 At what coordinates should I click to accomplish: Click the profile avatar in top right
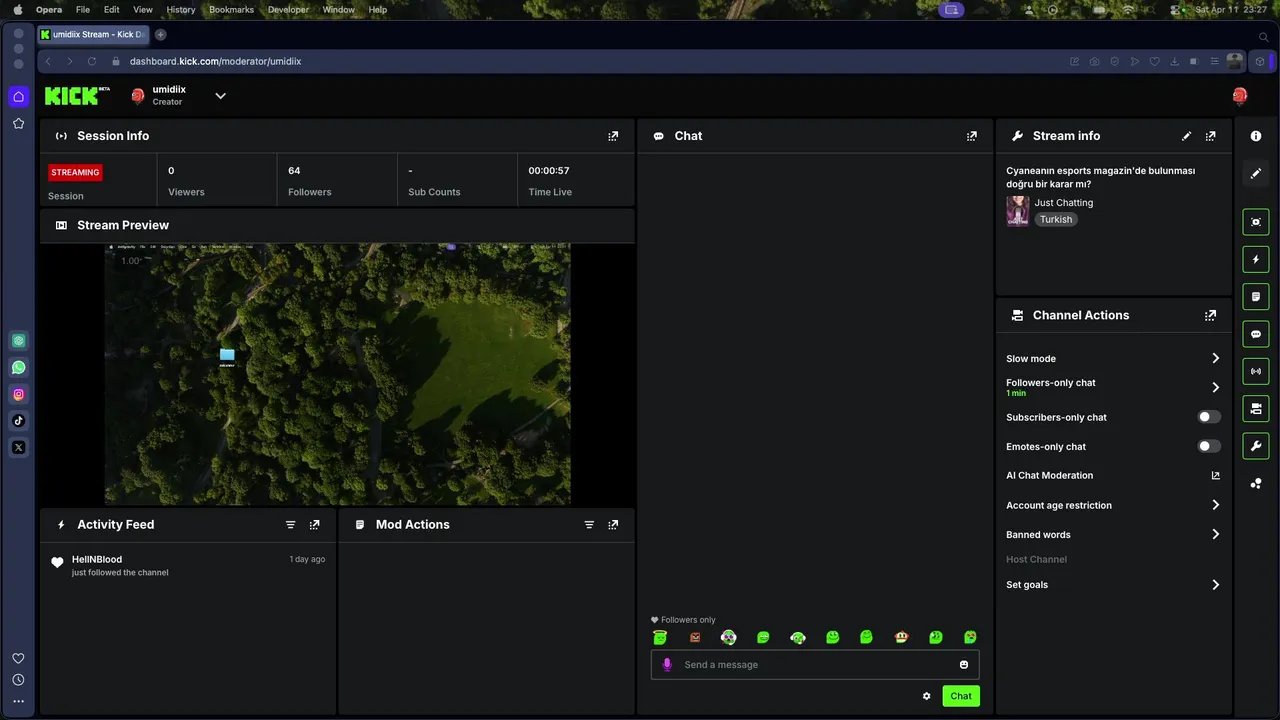point(1240,96)
